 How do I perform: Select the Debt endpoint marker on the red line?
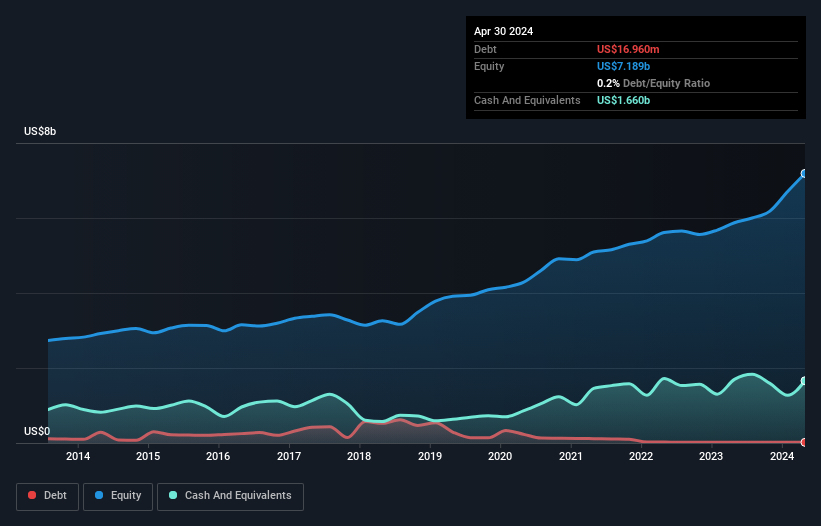[804, 442]
